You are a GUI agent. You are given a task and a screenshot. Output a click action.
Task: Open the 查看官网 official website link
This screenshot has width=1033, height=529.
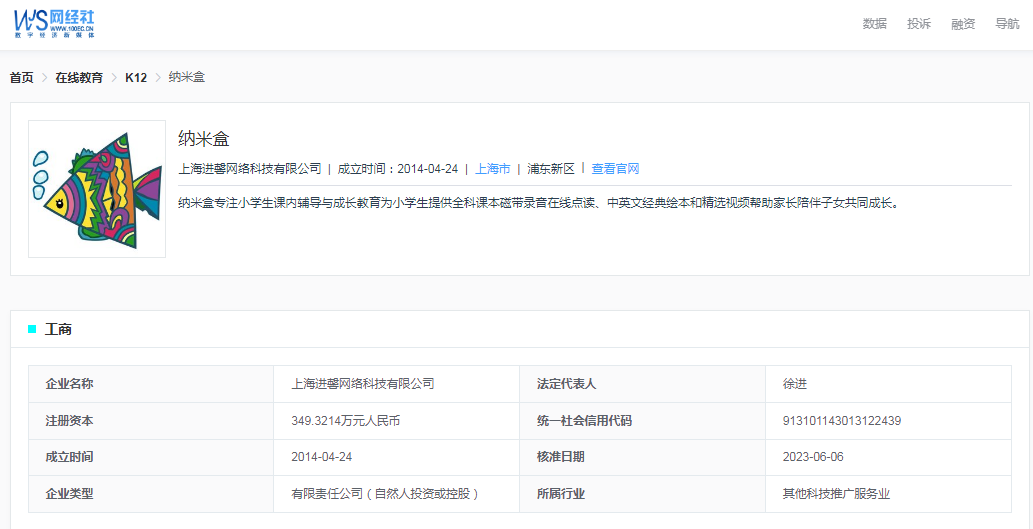pos(615,169)
